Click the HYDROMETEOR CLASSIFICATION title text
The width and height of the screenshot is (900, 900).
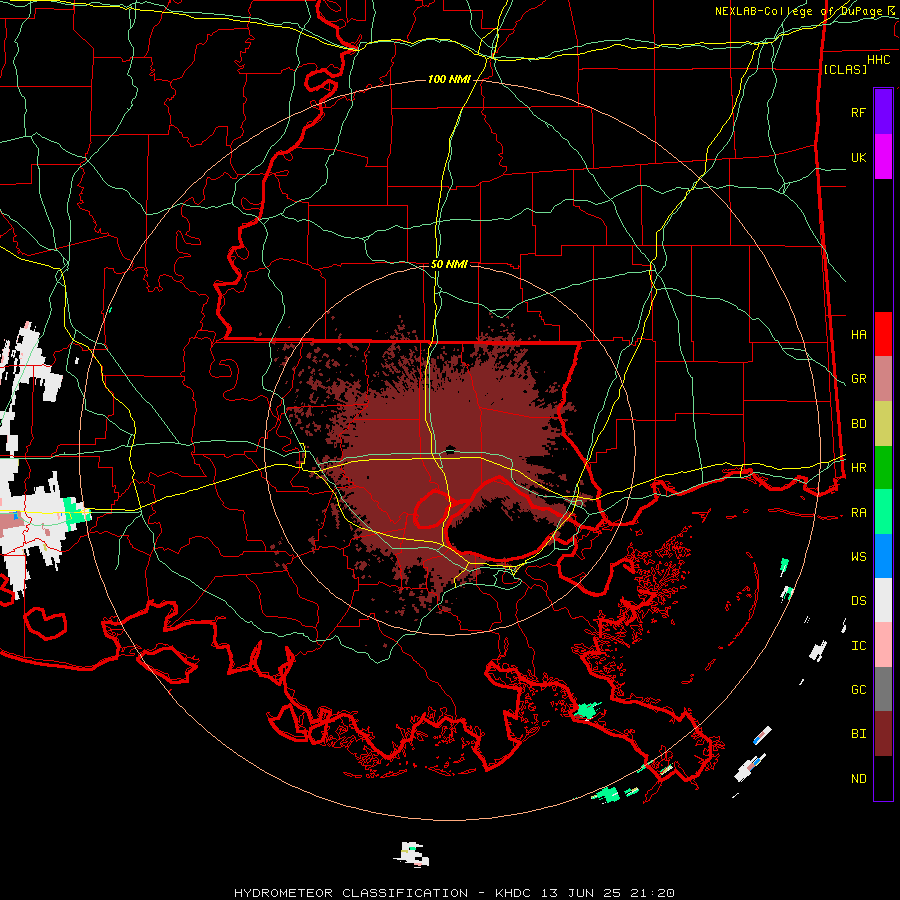click(x=351, y=893)
